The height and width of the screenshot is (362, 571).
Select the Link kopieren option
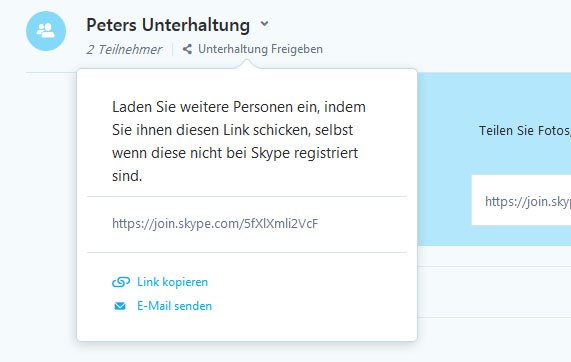point(172,282)
